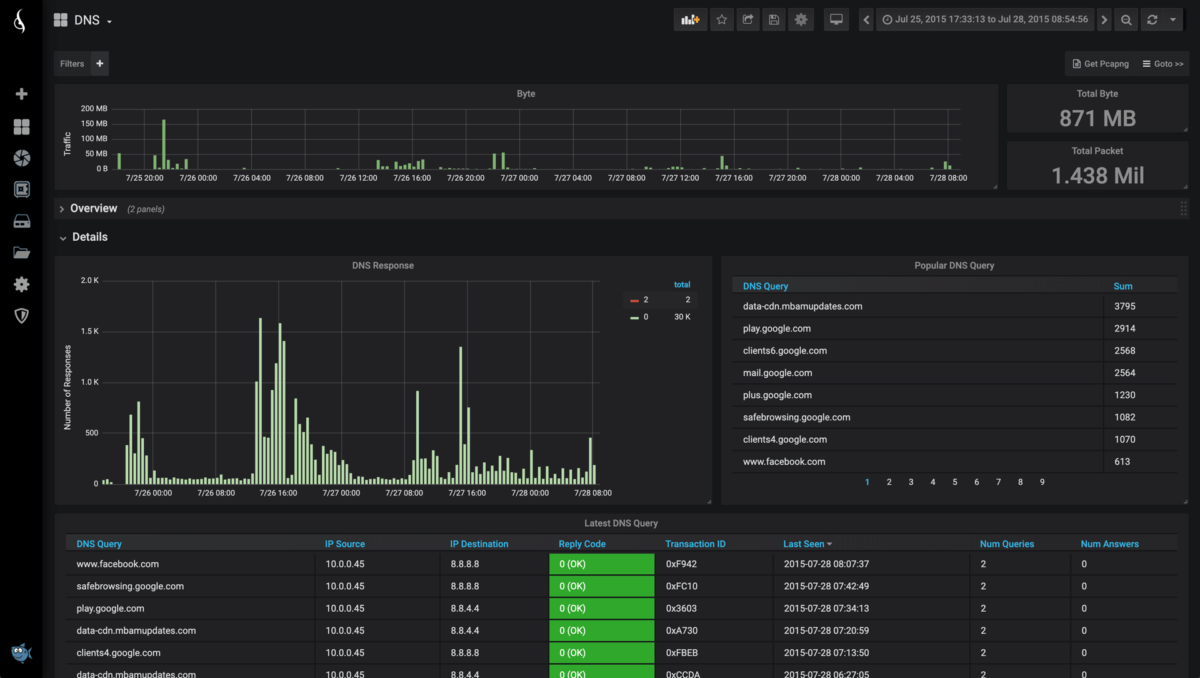
Task: Click the monitor cycle view mode icon
Action: point(836,20)
